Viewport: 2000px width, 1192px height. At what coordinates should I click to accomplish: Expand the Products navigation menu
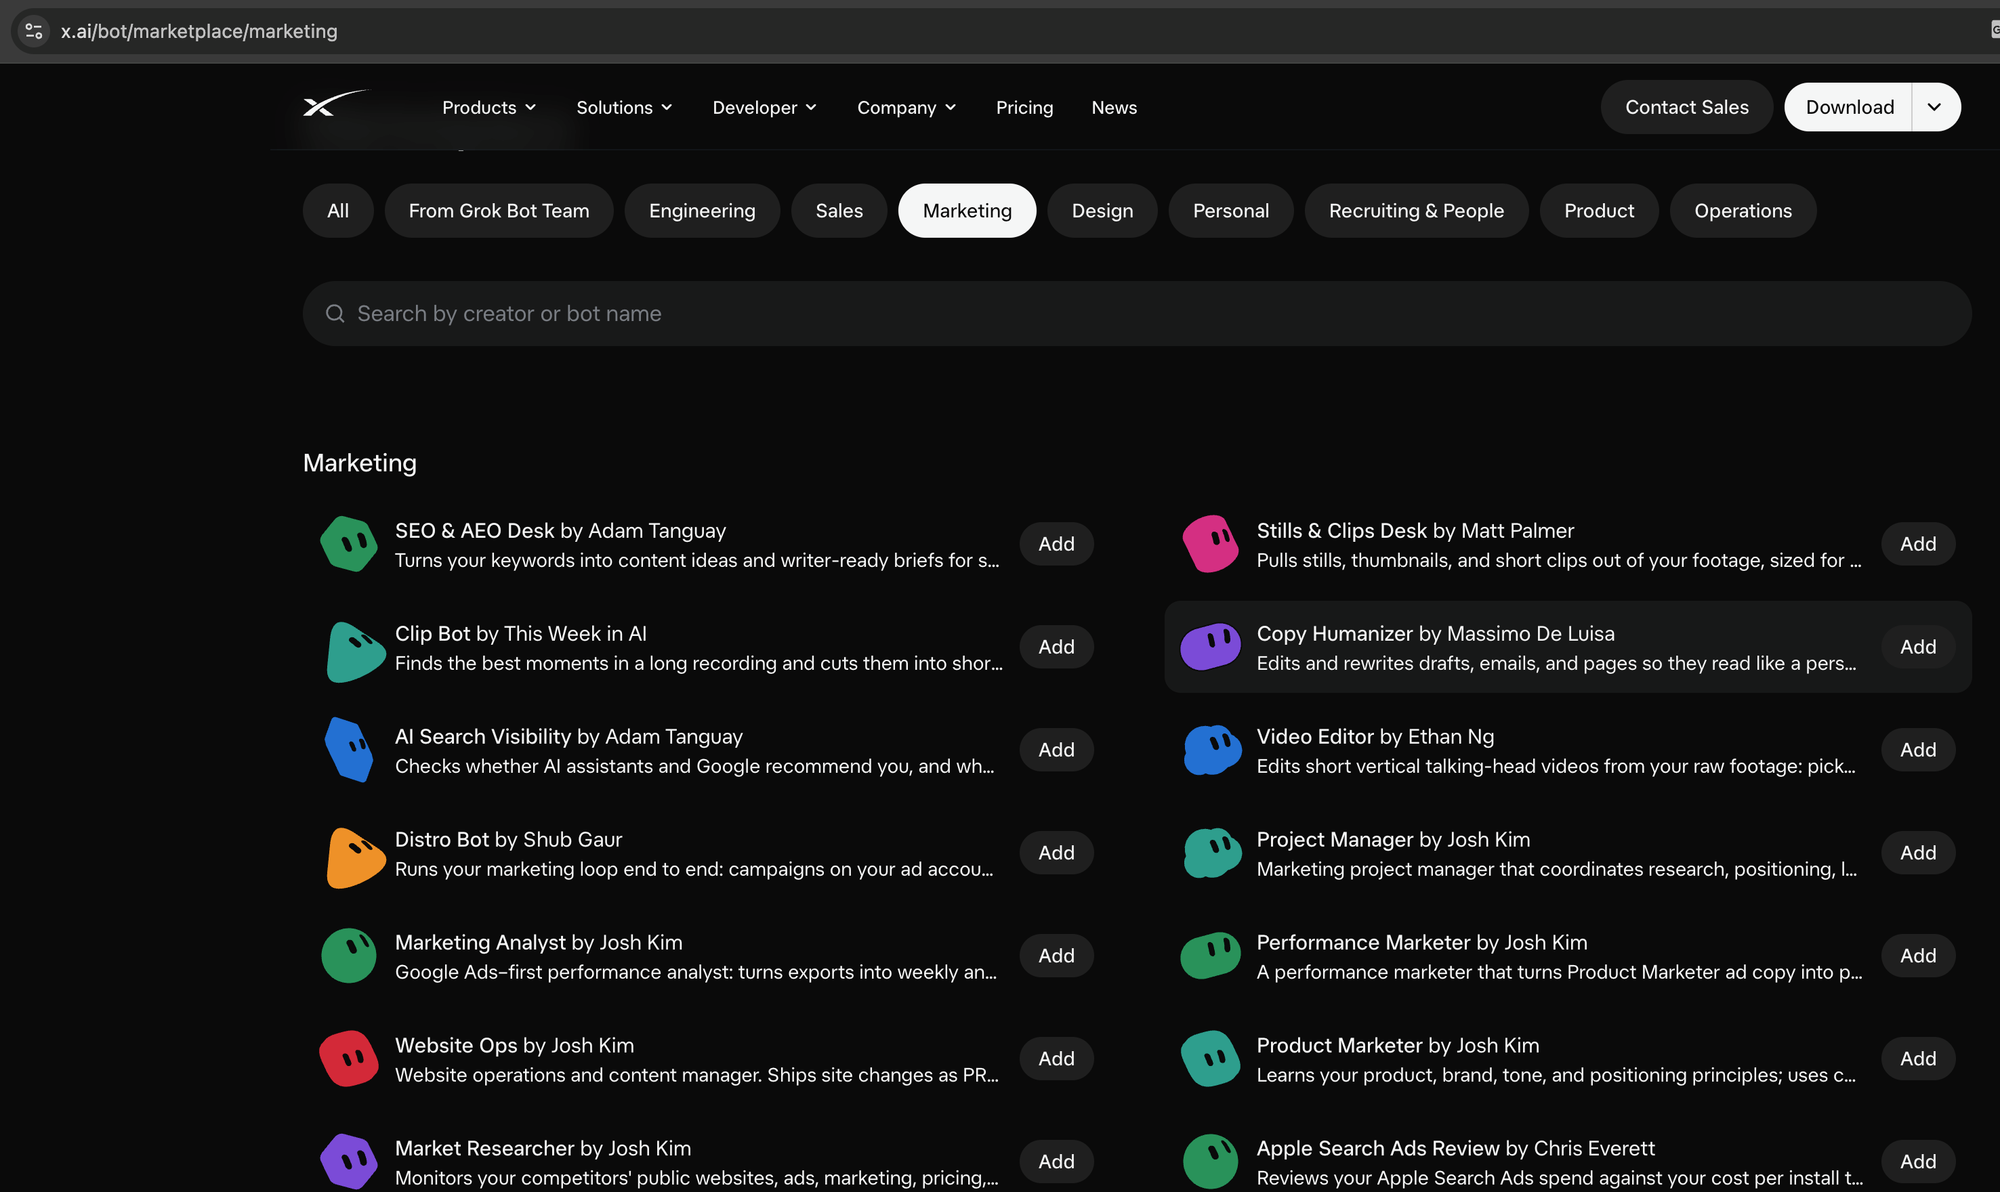tap(489, 107)
